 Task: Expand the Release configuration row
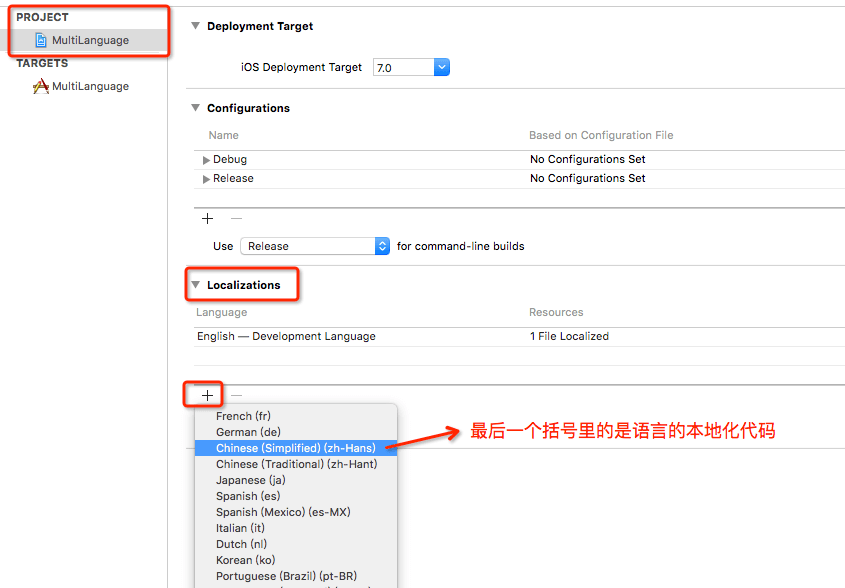tap(206, 179)
